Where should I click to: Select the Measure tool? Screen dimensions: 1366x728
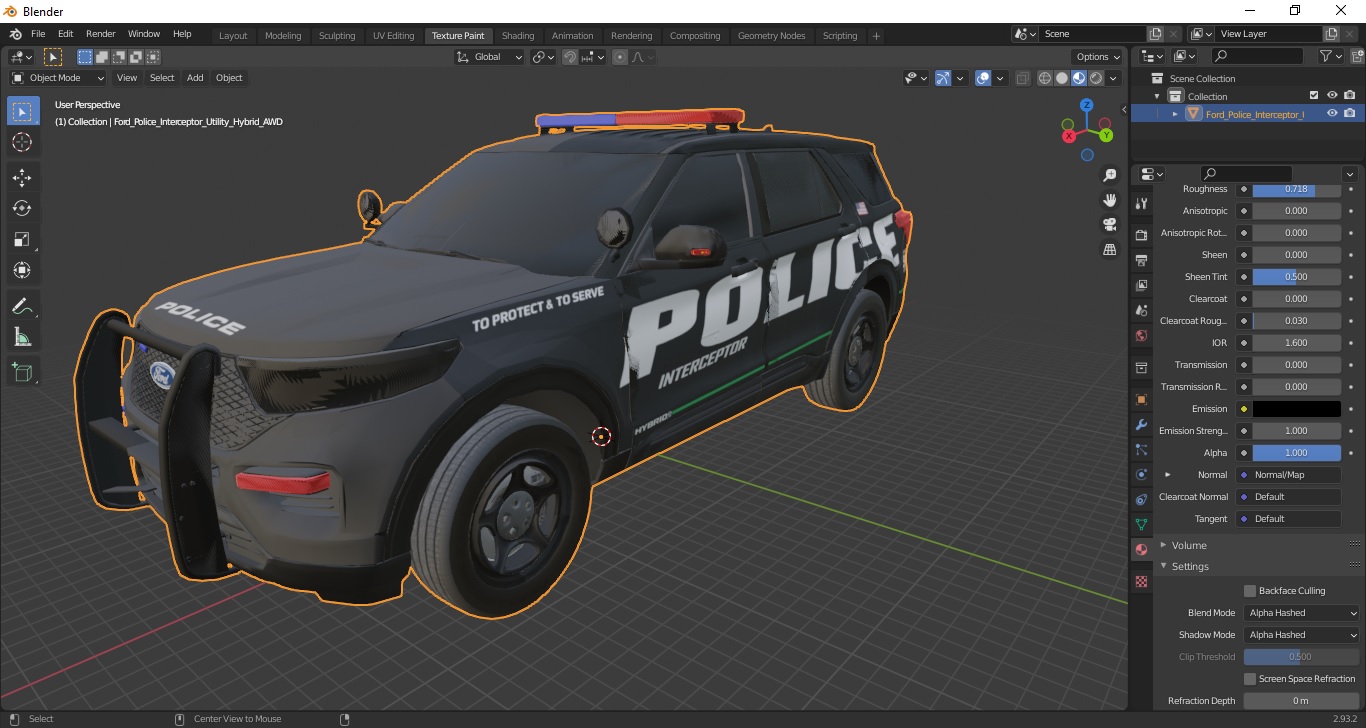(22, 337)
